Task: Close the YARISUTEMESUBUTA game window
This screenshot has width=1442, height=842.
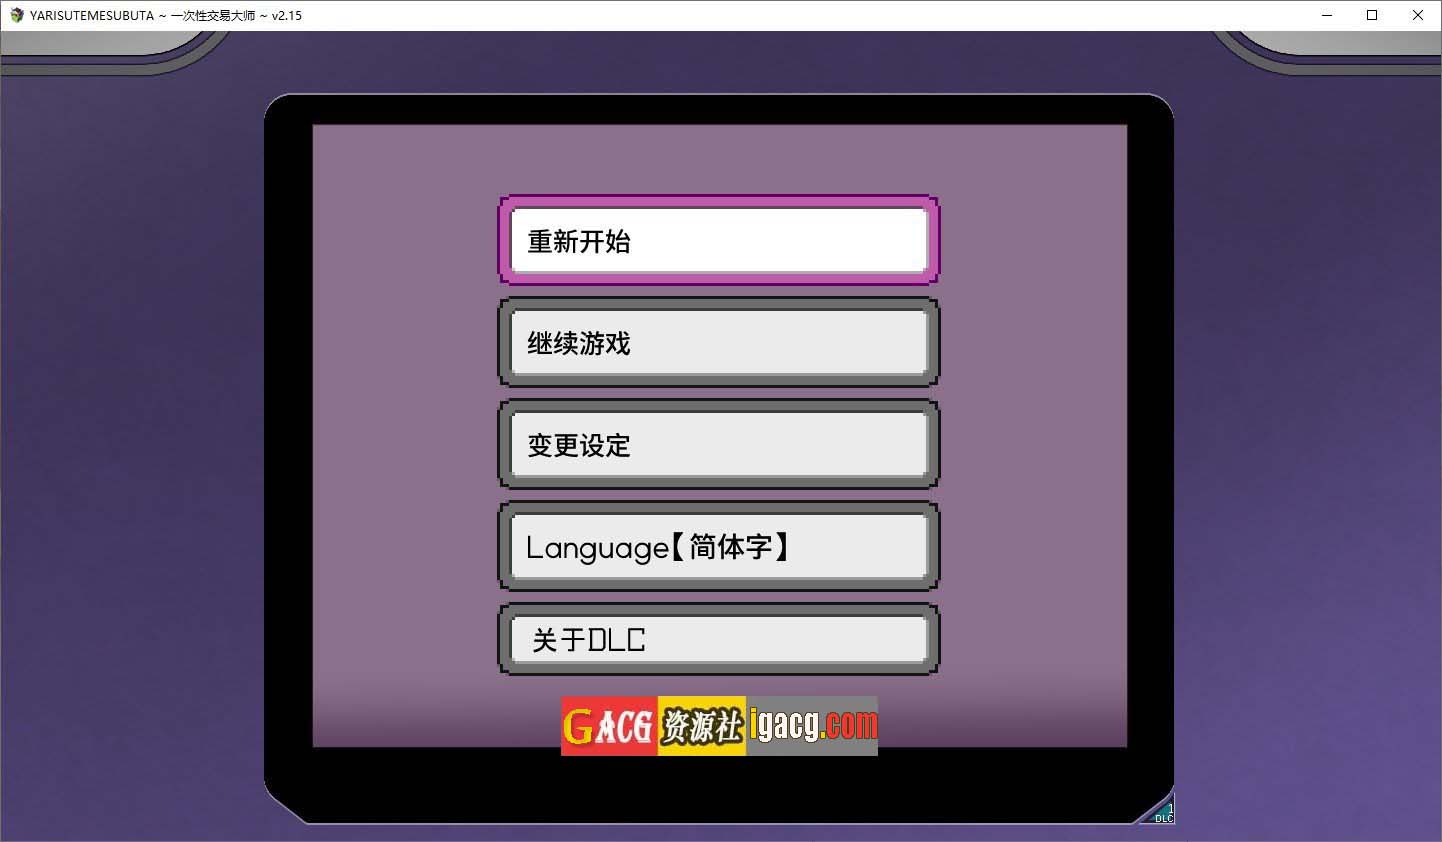Action: coord(1417,15)
